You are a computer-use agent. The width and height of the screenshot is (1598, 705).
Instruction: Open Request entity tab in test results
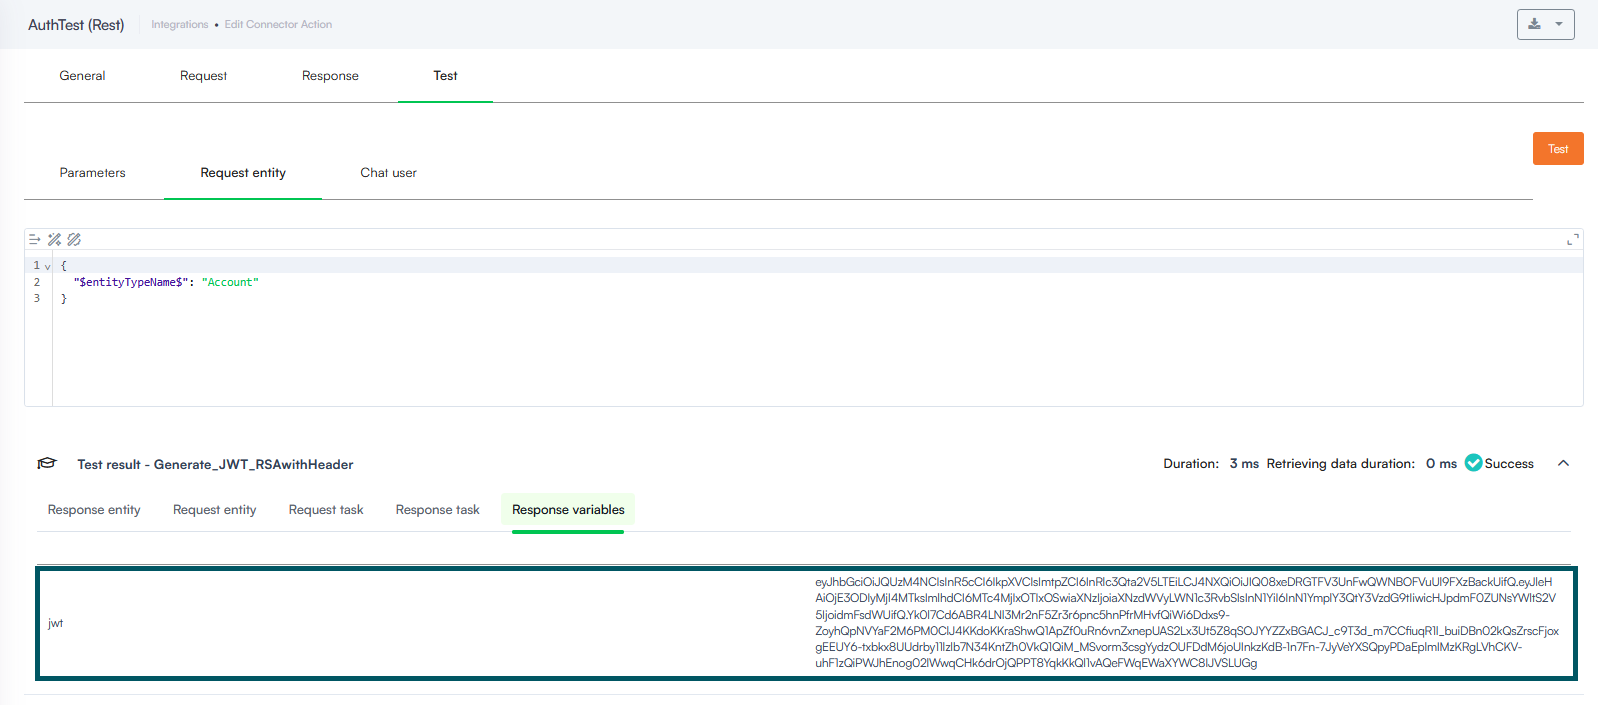(214, 509)
